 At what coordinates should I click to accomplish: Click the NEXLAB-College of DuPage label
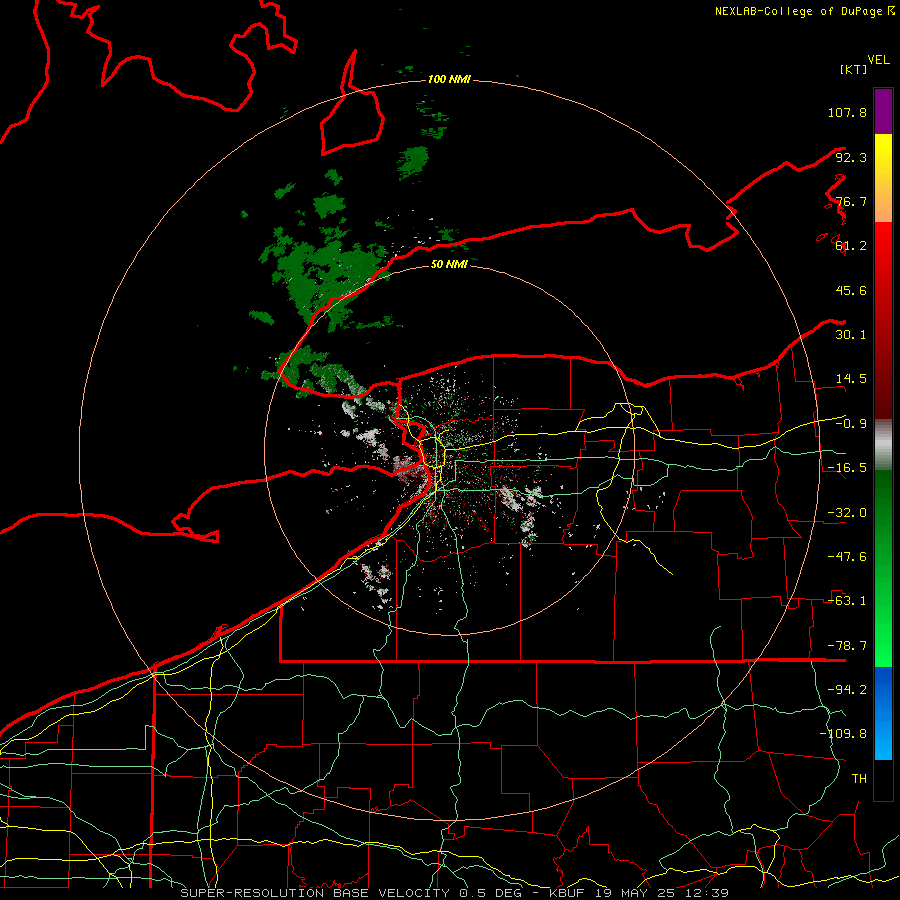(804, 11)
